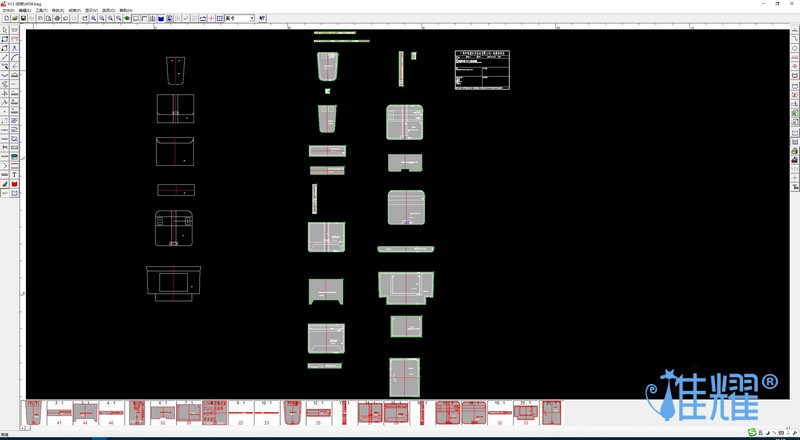Viewport: 800px width, 440px height.
Task: Click the Save disk icon
Action: (x=23, y=18)
